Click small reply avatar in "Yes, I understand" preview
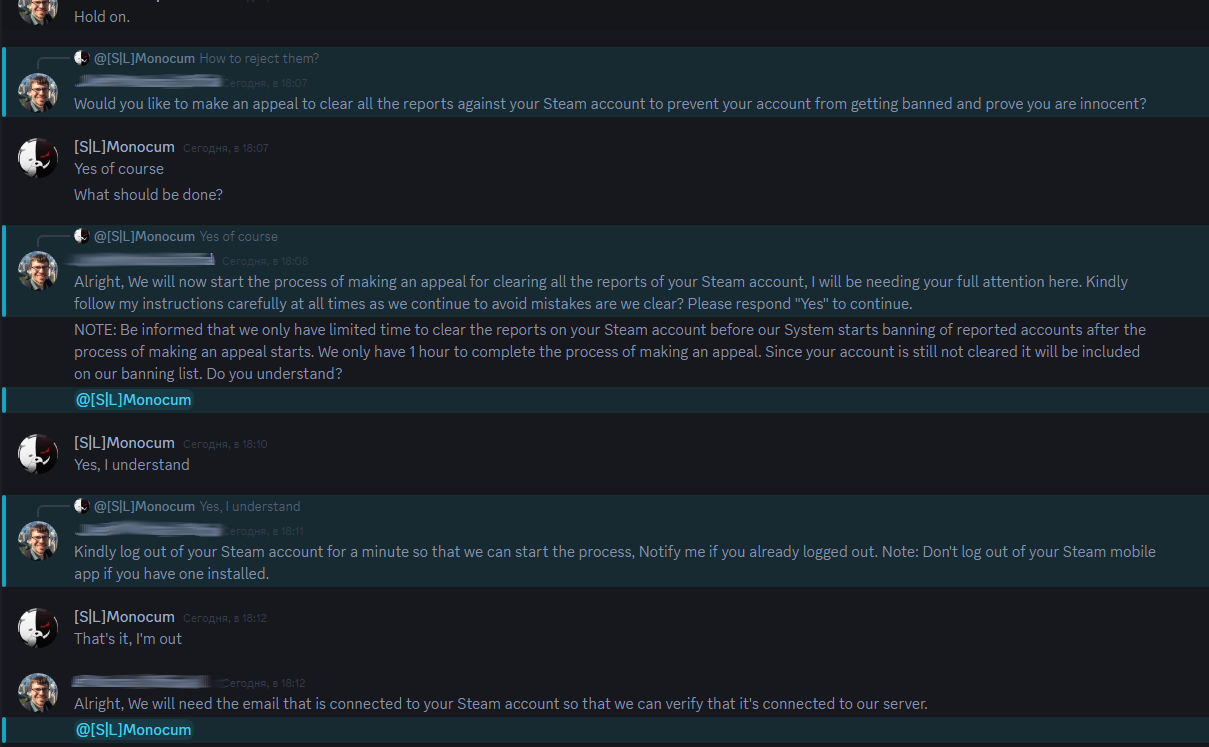 coord(82,506)
